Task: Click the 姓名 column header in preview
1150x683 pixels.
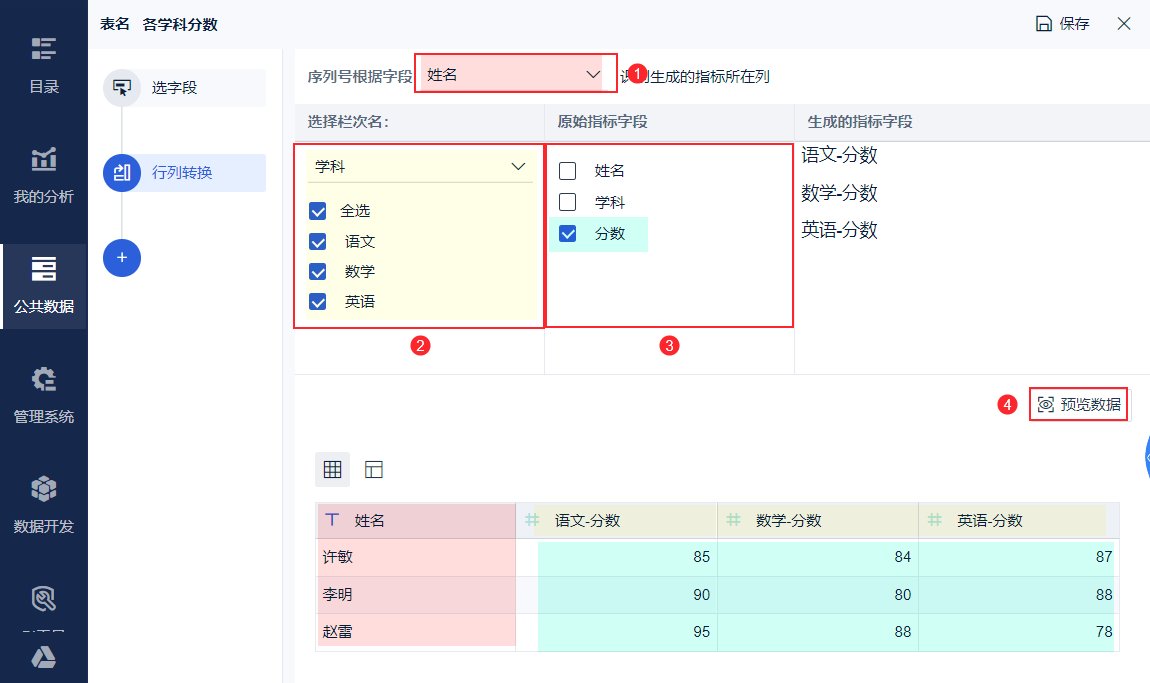Action: pos(369,520)
